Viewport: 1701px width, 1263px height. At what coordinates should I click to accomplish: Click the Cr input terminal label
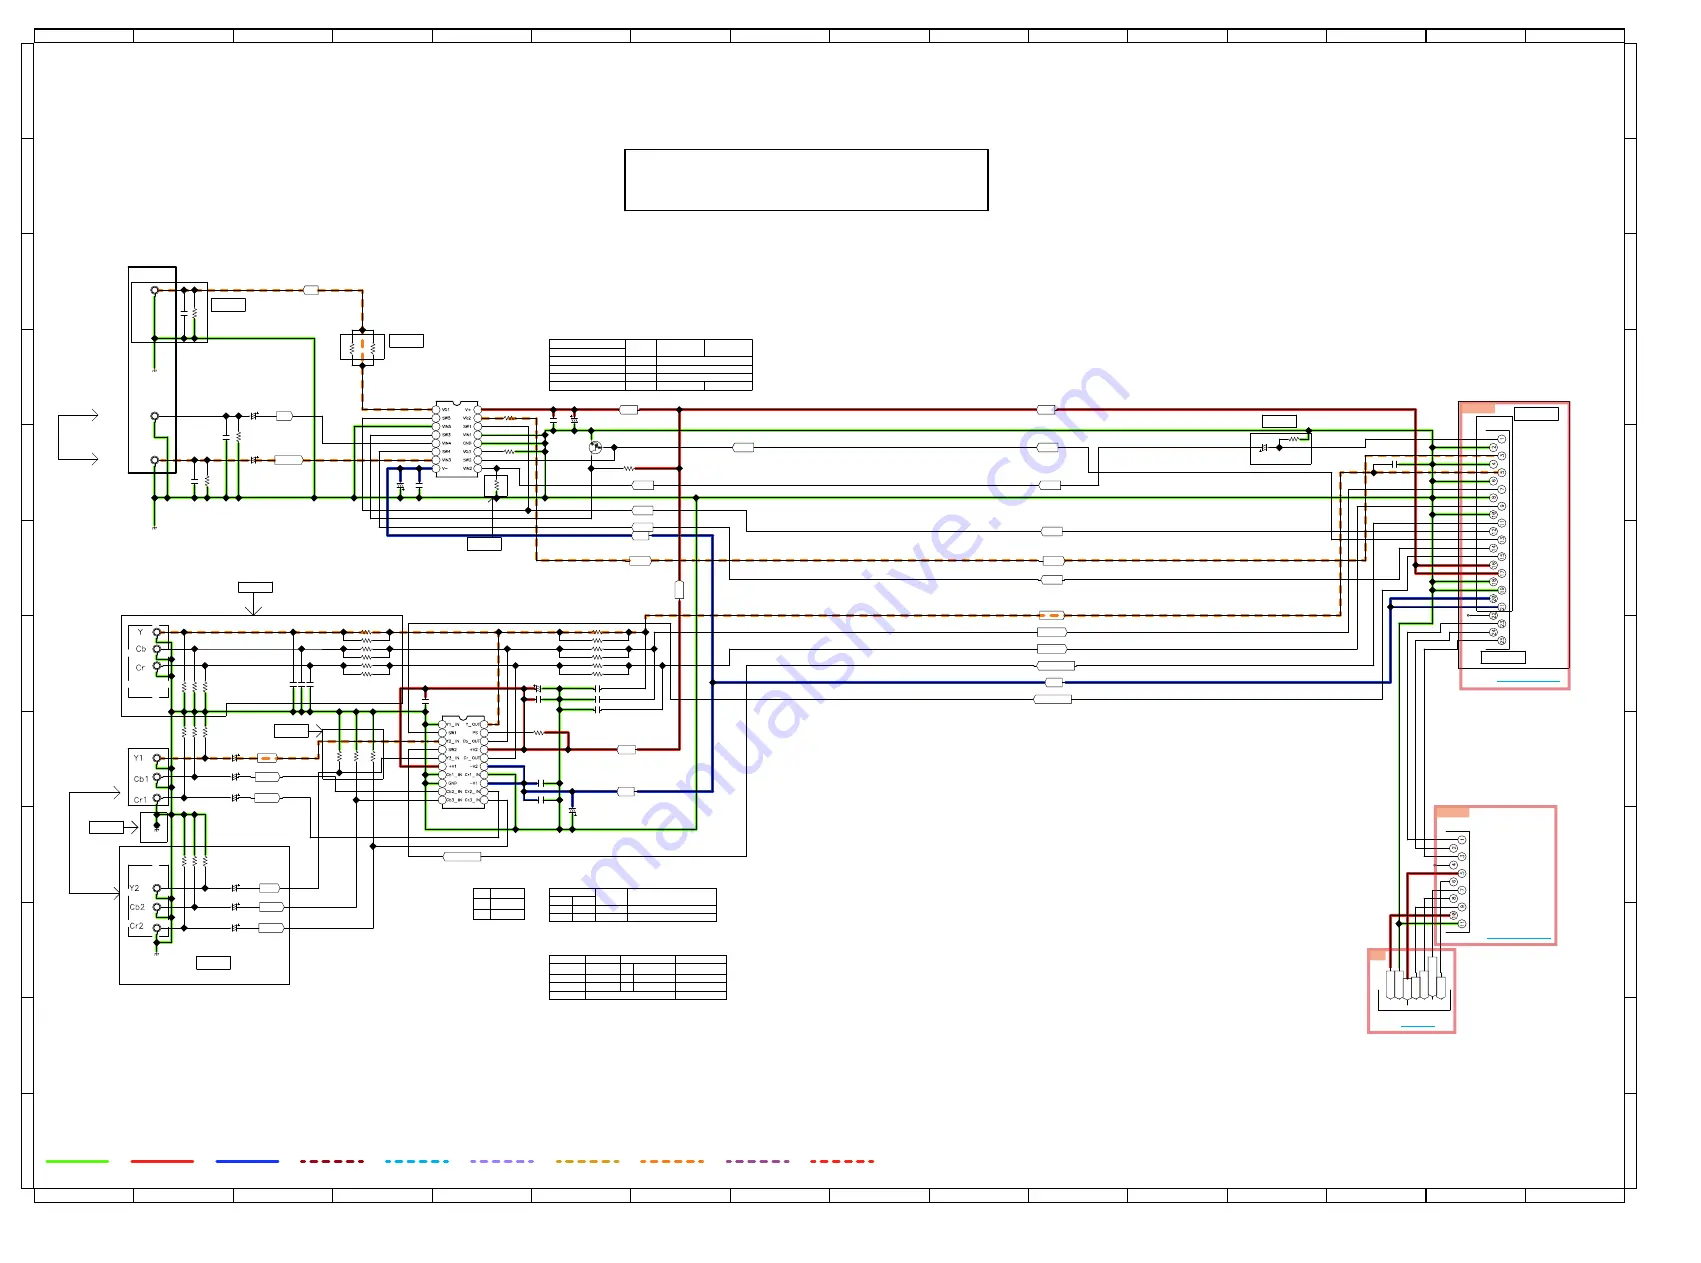(x=140, y=667)
